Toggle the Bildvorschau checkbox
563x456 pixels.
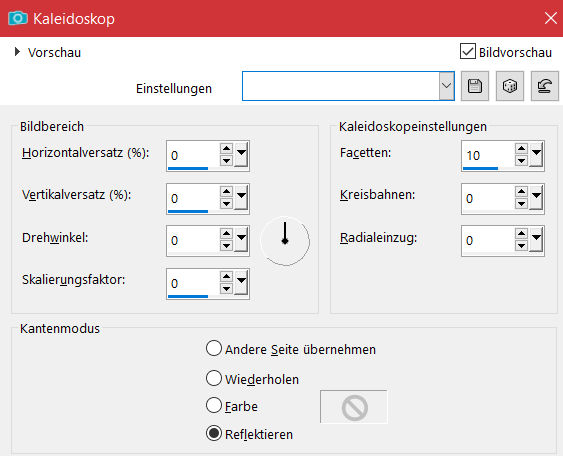click(x=468, y=51)
